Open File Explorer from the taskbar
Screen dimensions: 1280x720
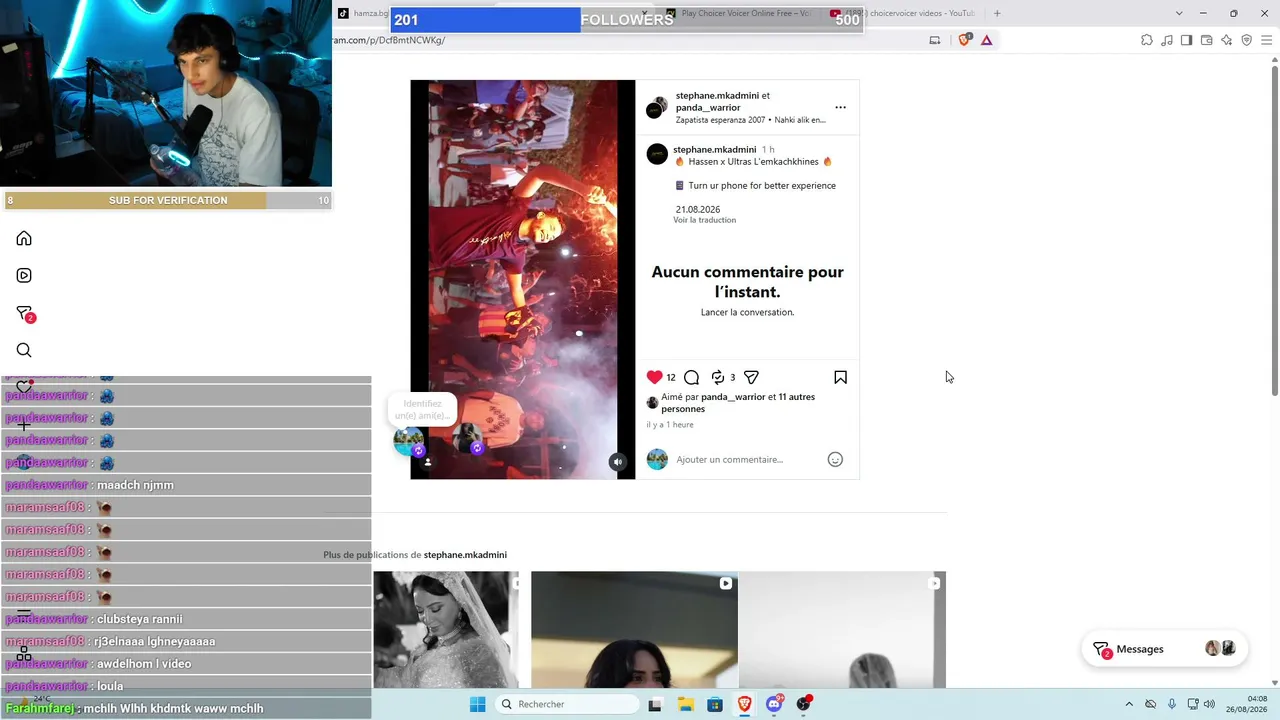[x=685, y=704]
